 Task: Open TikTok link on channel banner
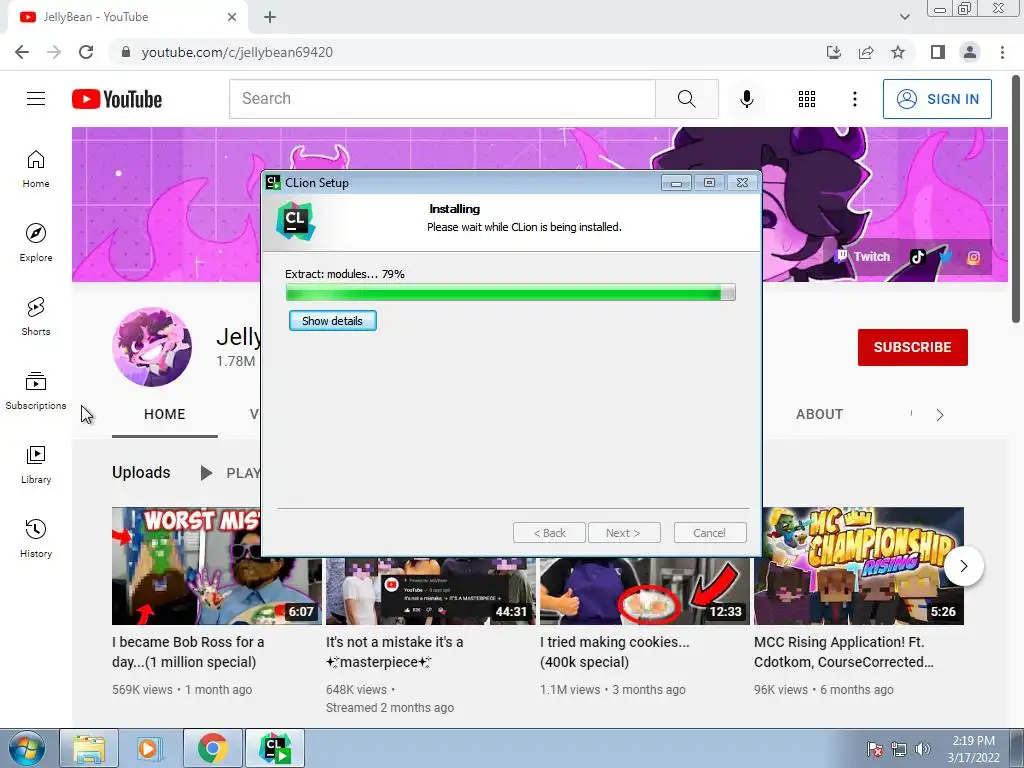click(918, 257)
